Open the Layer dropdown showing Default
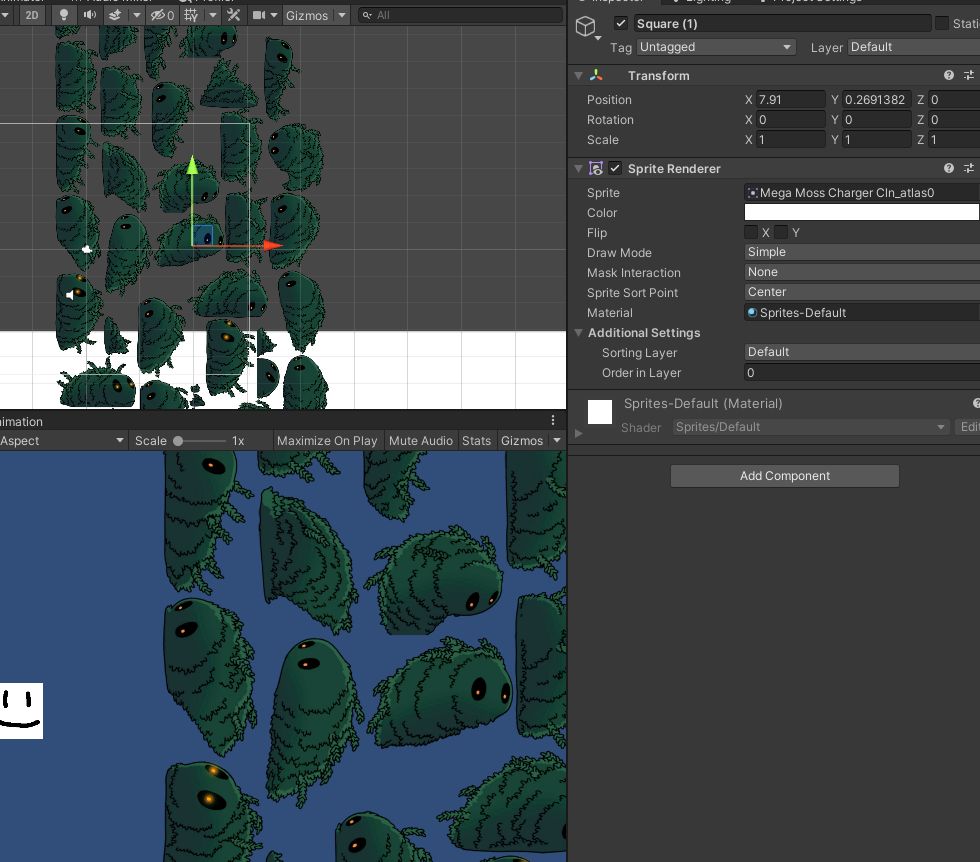The width and height of the screenshot is (980, 862). pyautogui.click(x=914, y=47)
